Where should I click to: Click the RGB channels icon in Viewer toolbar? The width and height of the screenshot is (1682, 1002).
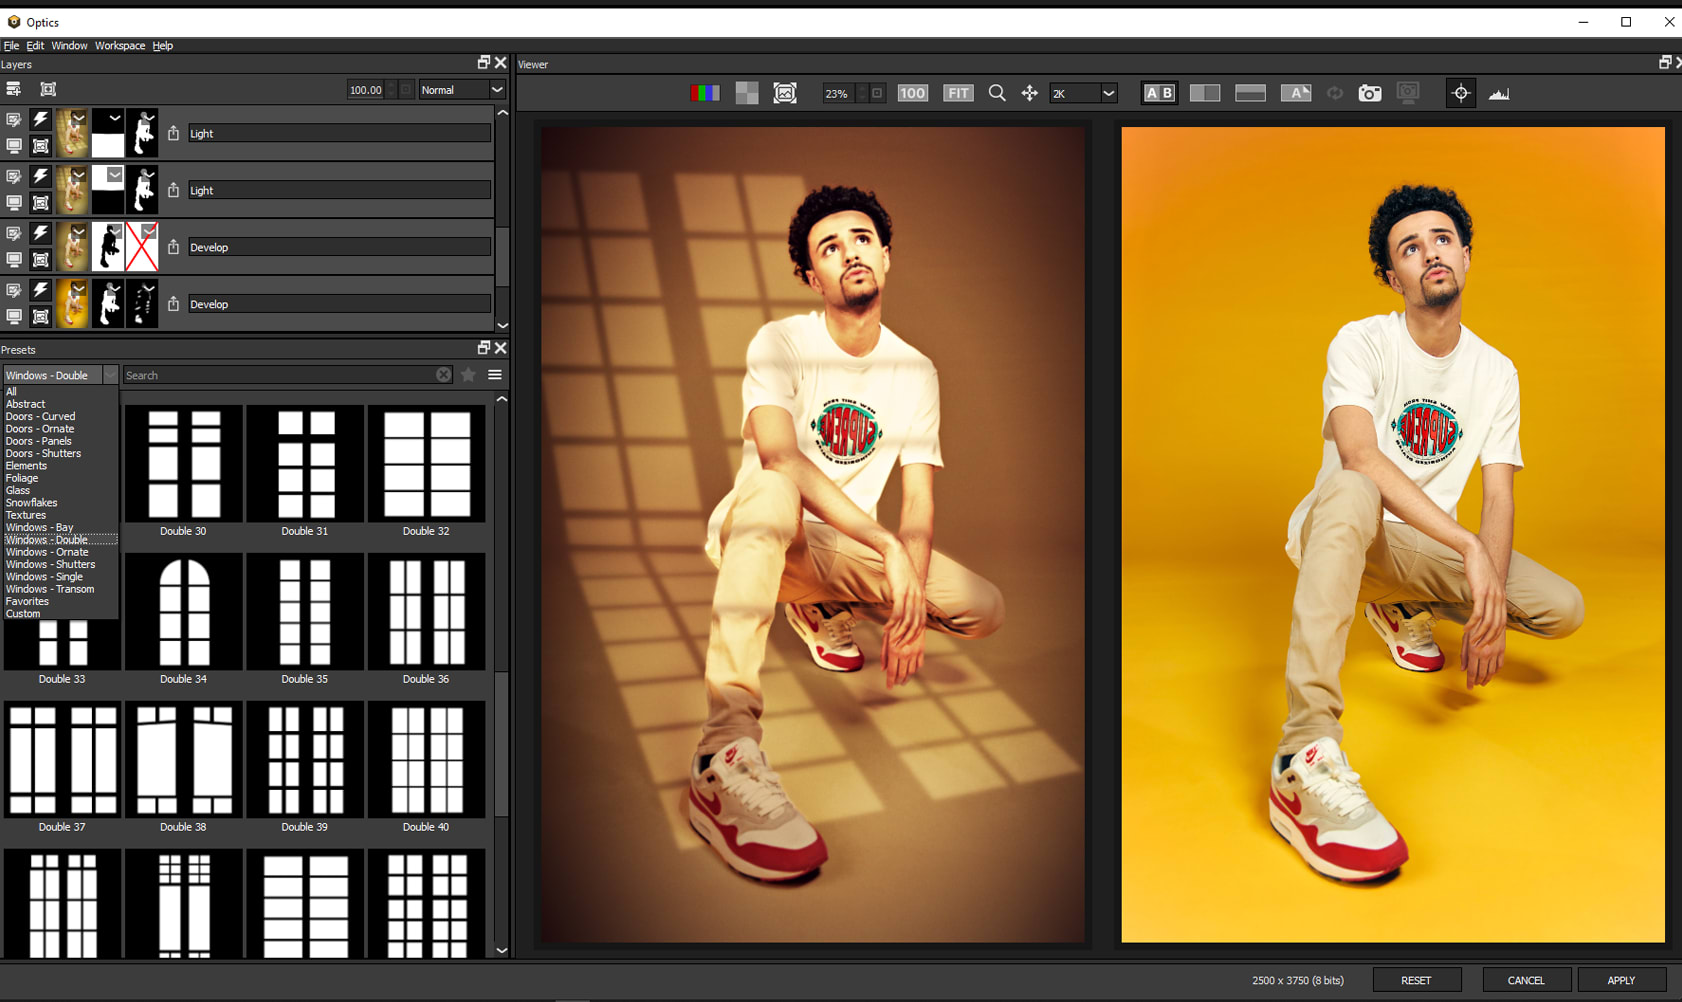coord(704,93)
